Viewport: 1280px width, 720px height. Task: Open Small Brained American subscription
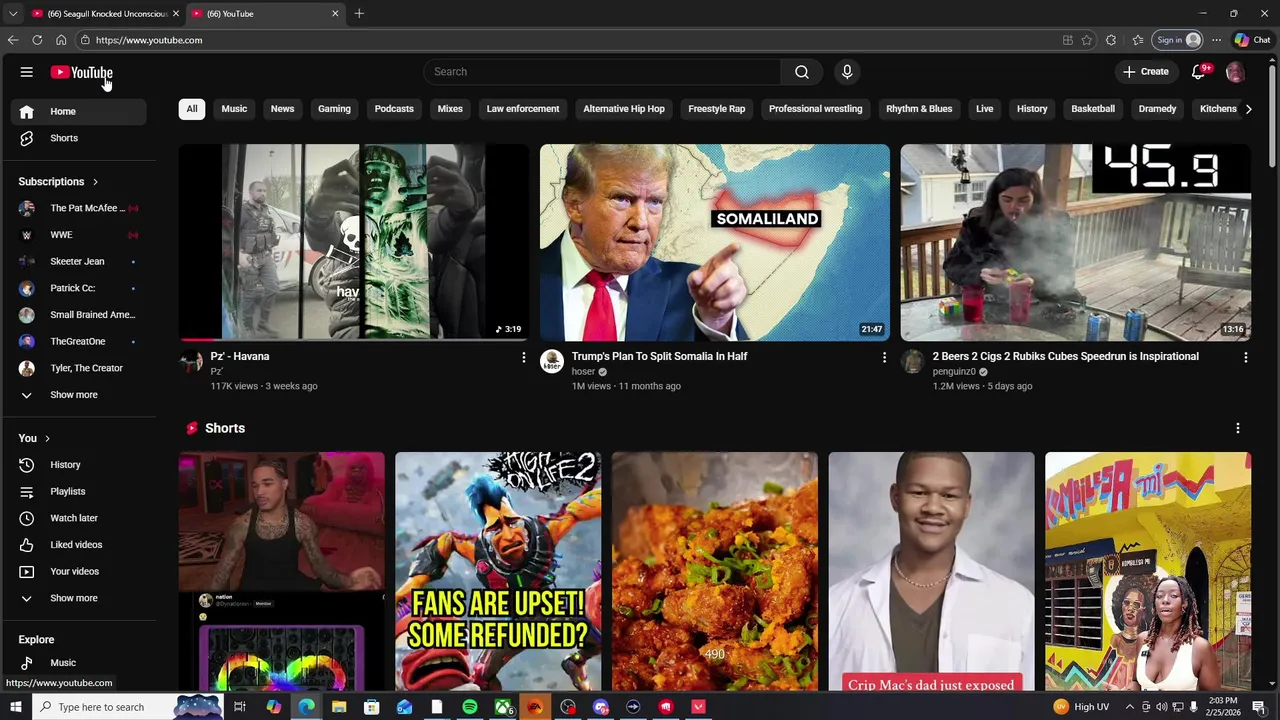point(80,315)
